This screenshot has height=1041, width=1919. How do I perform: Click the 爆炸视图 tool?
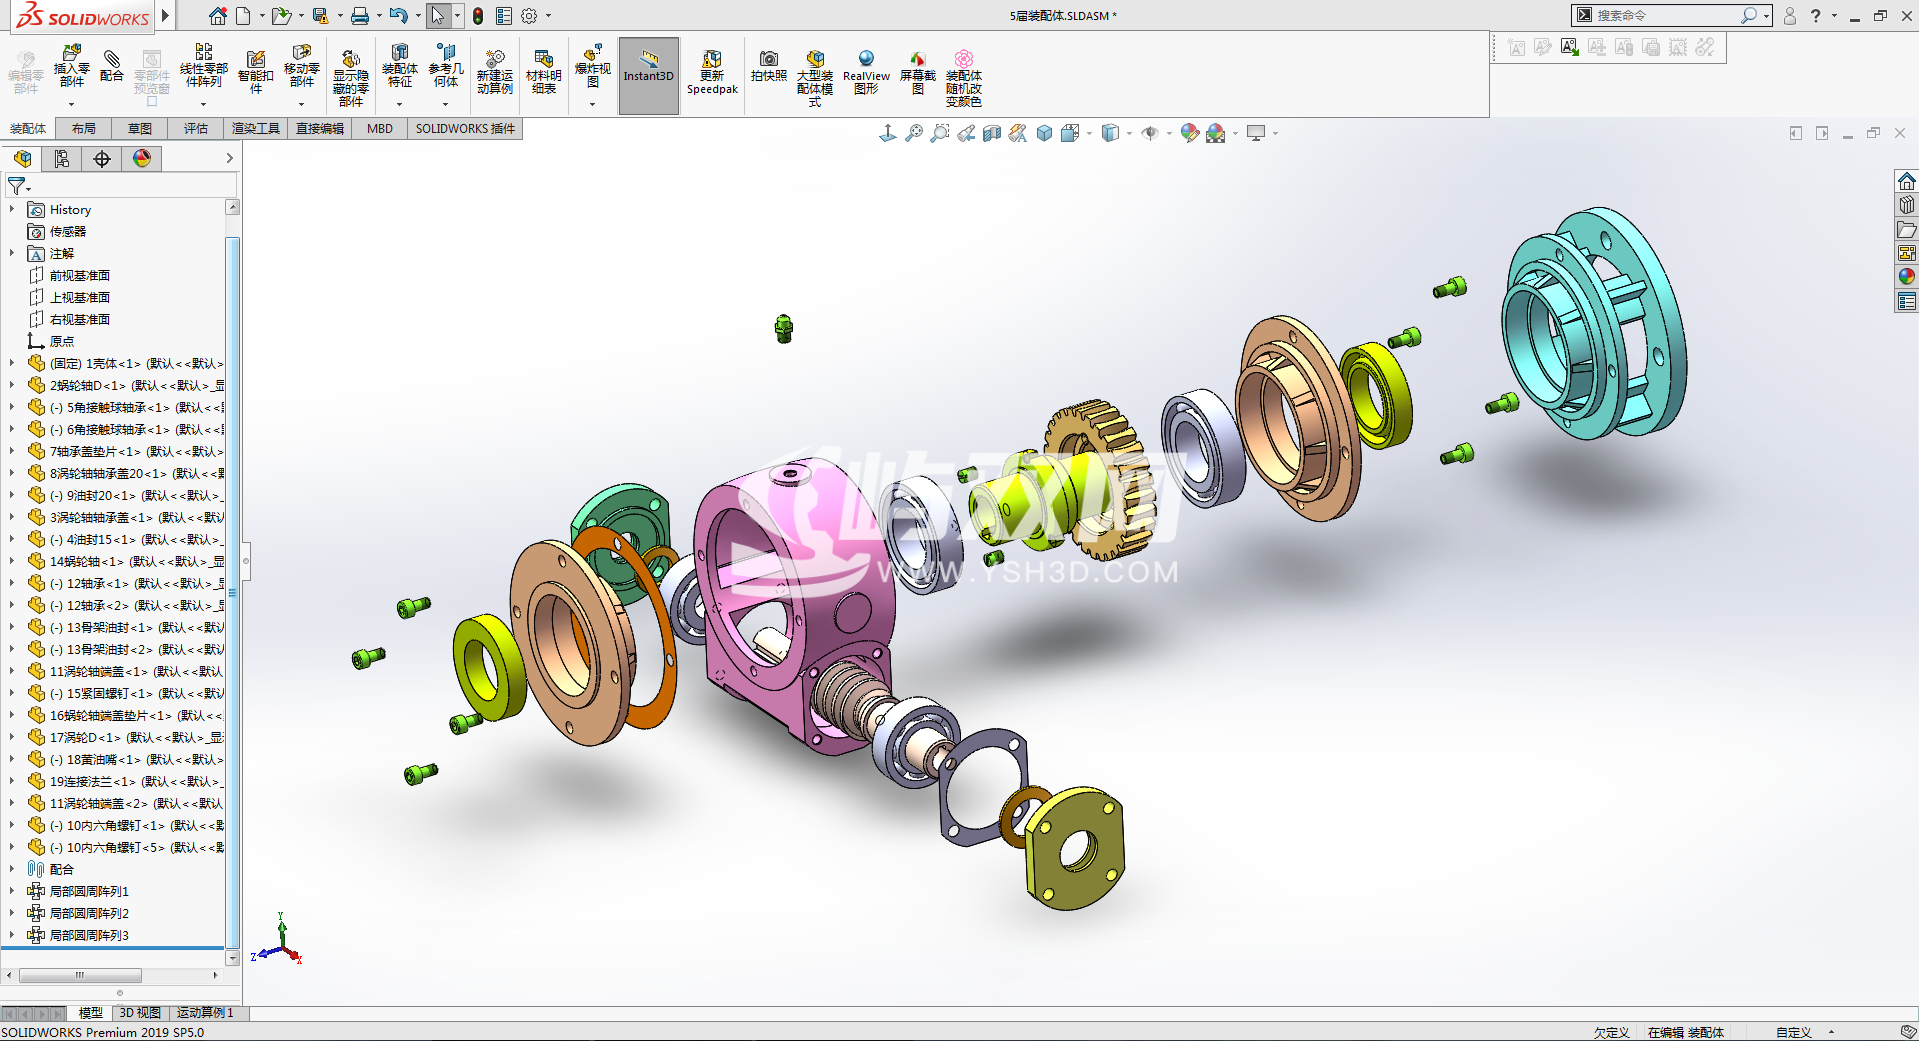pos(592,67)
